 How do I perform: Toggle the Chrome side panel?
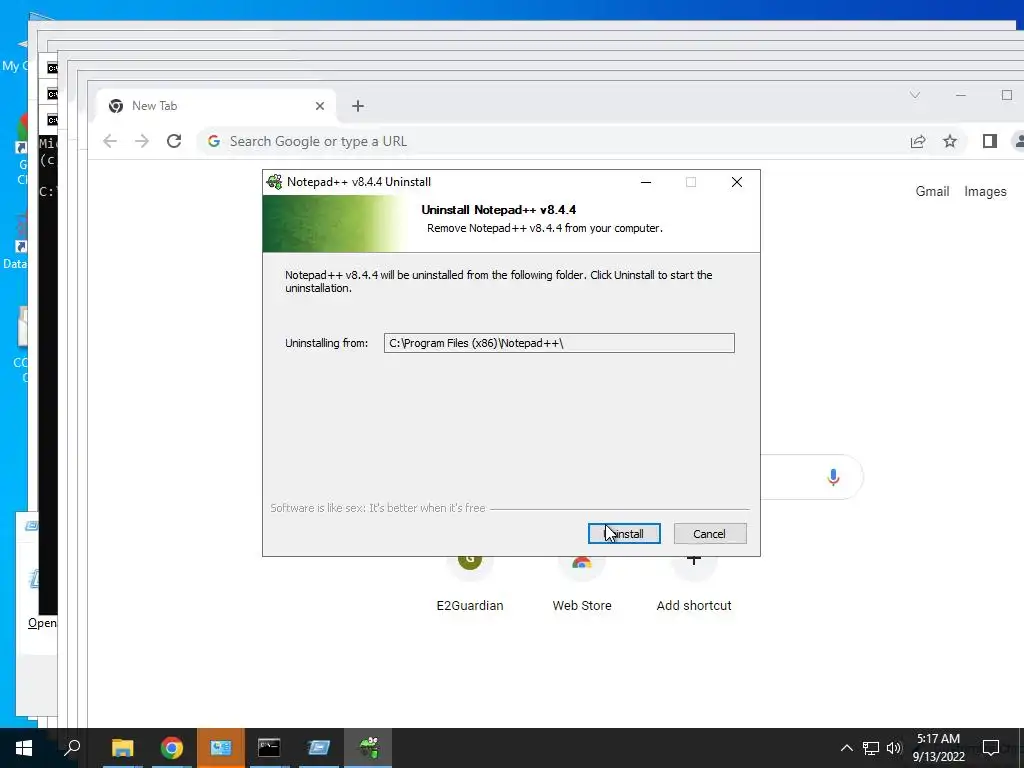pyautogui.click(x=990, y=141)
